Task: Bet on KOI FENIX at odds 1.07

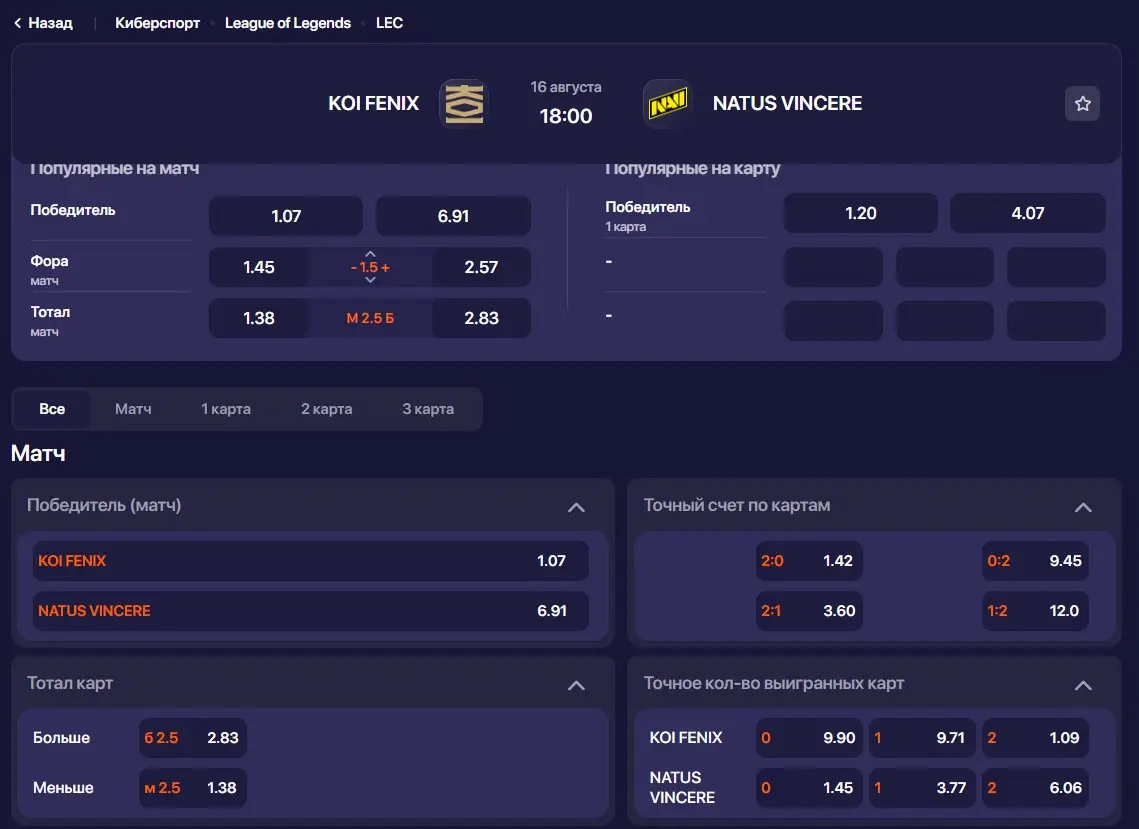Action: click(x=310, y=561)
